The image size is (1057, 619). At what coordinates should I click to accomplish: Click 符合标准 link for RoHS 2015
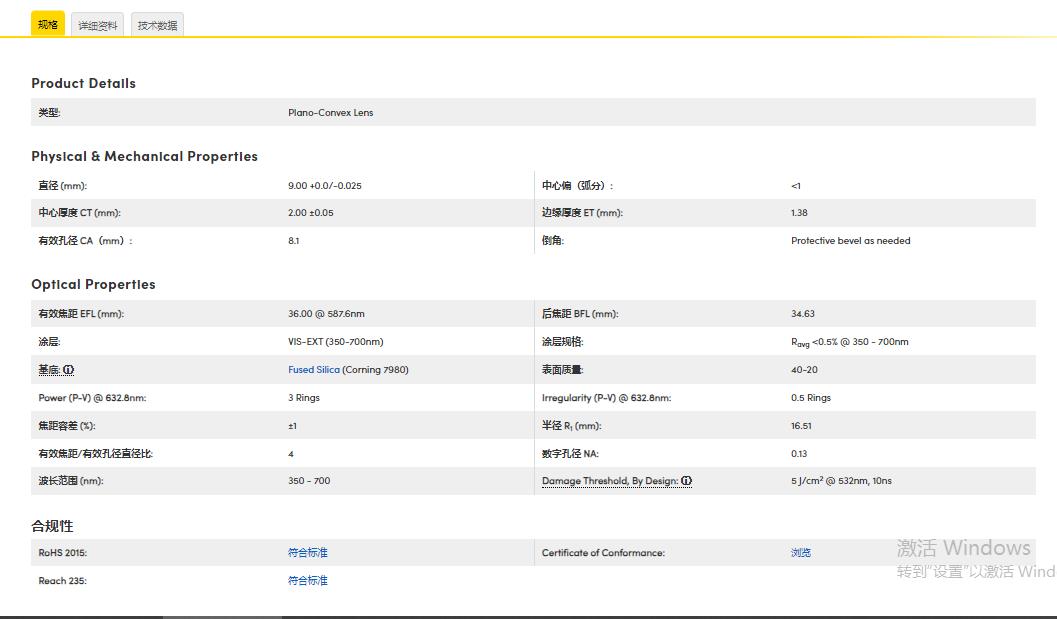pos(308,553)
